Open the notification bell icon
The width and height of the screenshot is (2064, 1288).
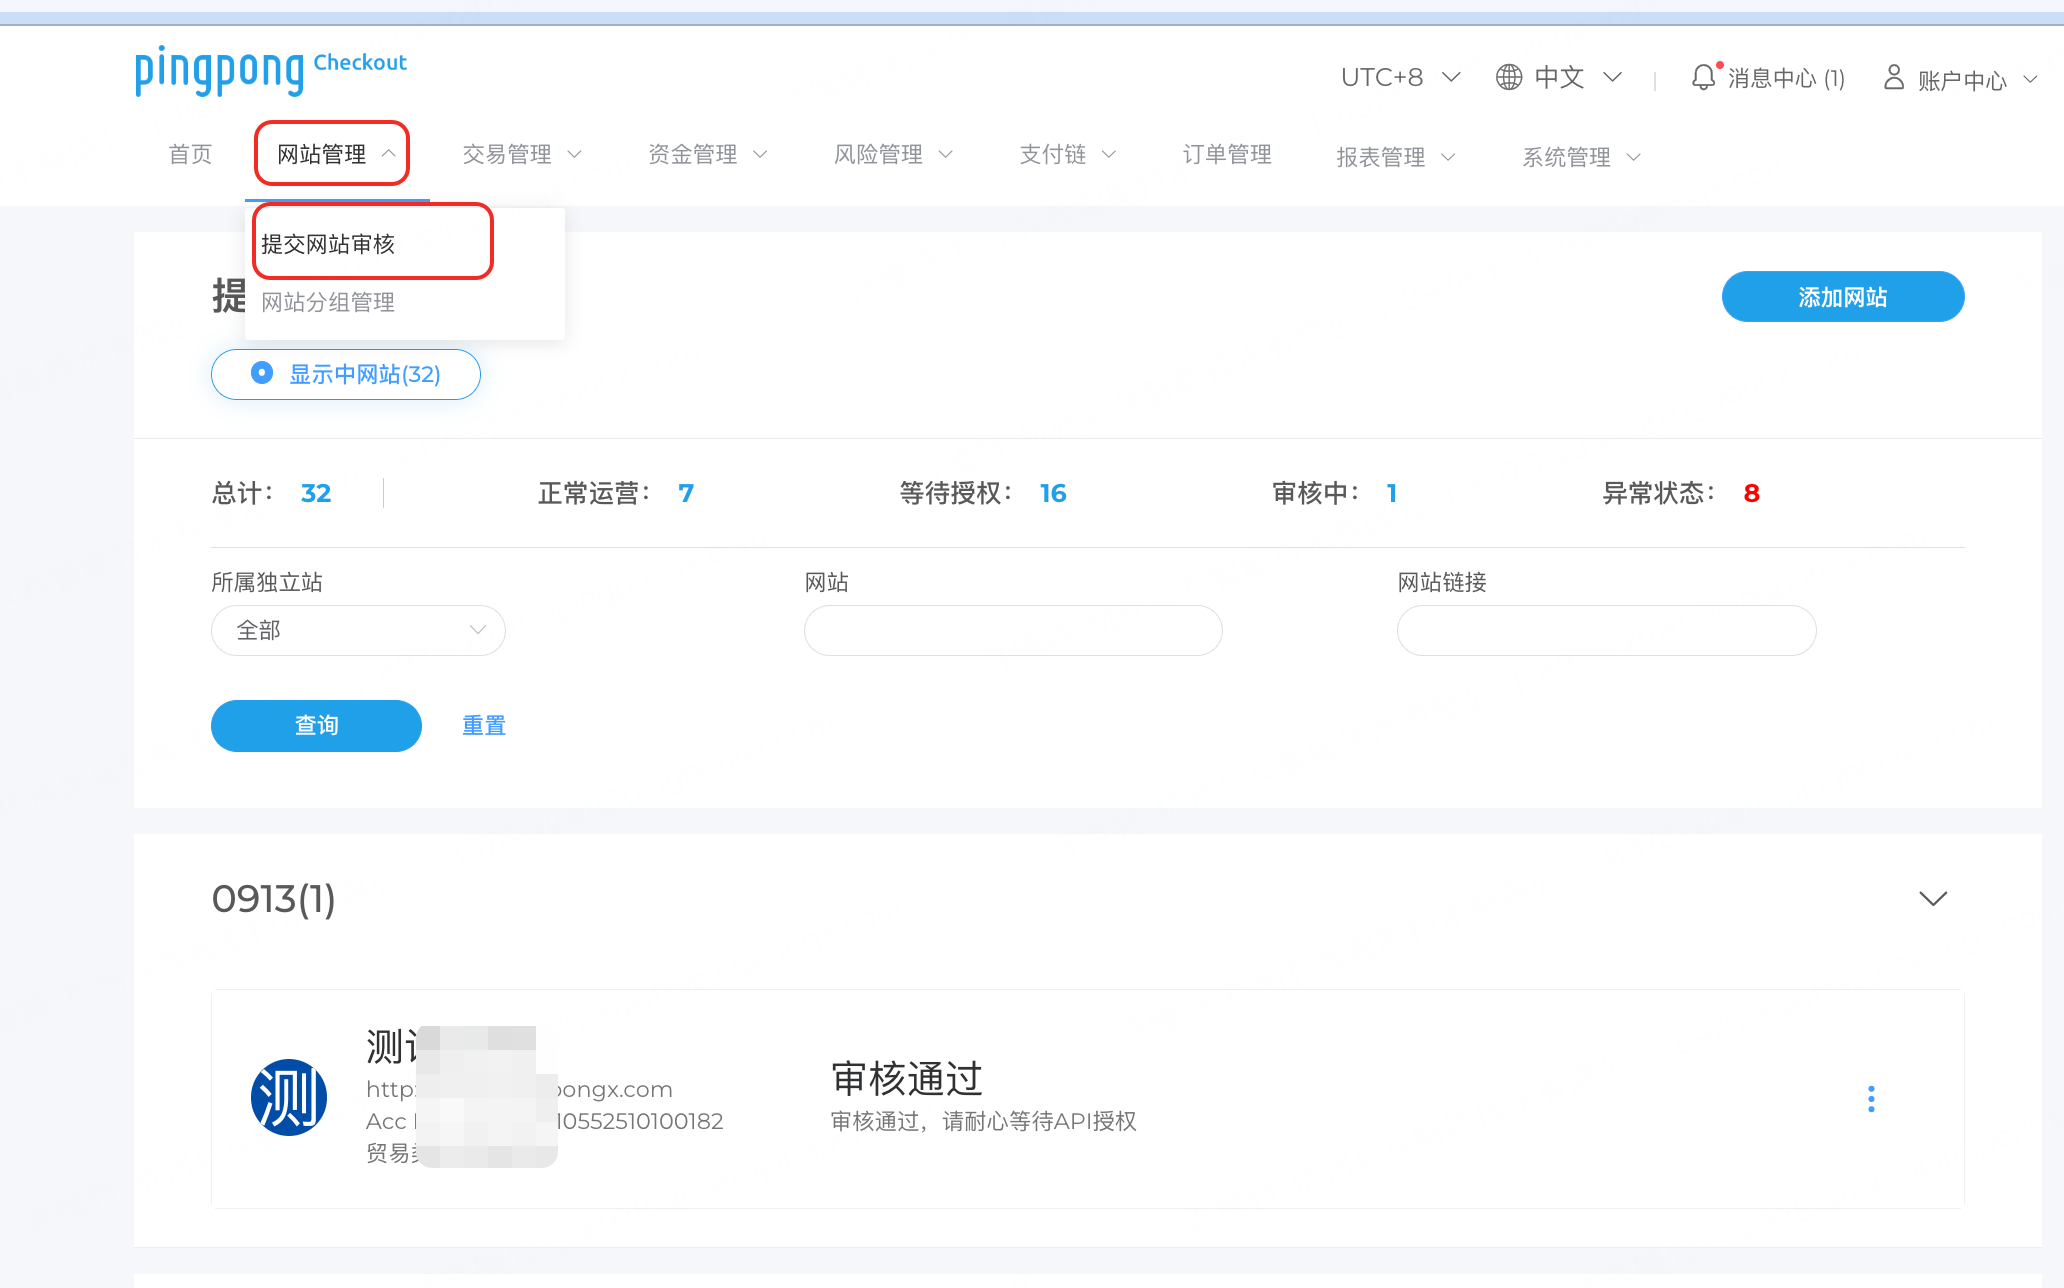click(1703, 77)
